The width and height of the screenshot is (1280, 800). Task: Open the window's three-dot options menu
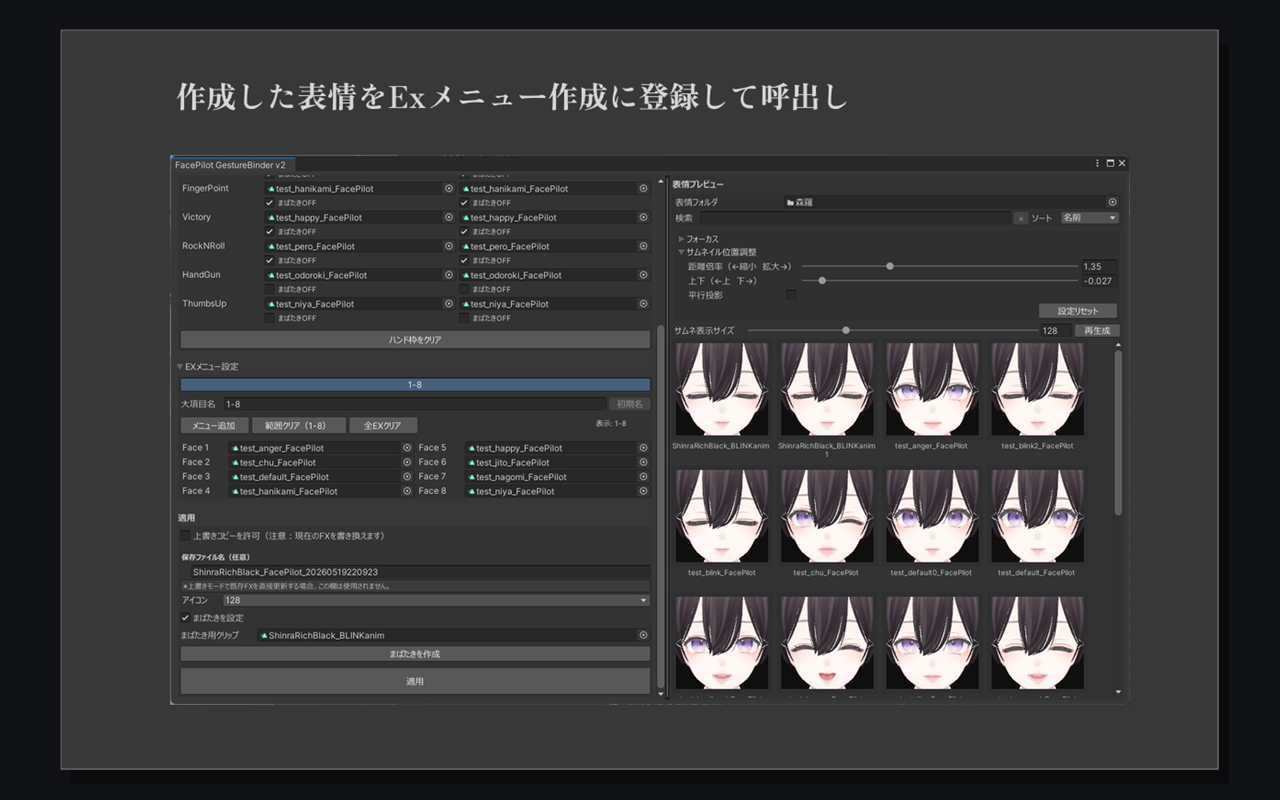pos(1098,163)
